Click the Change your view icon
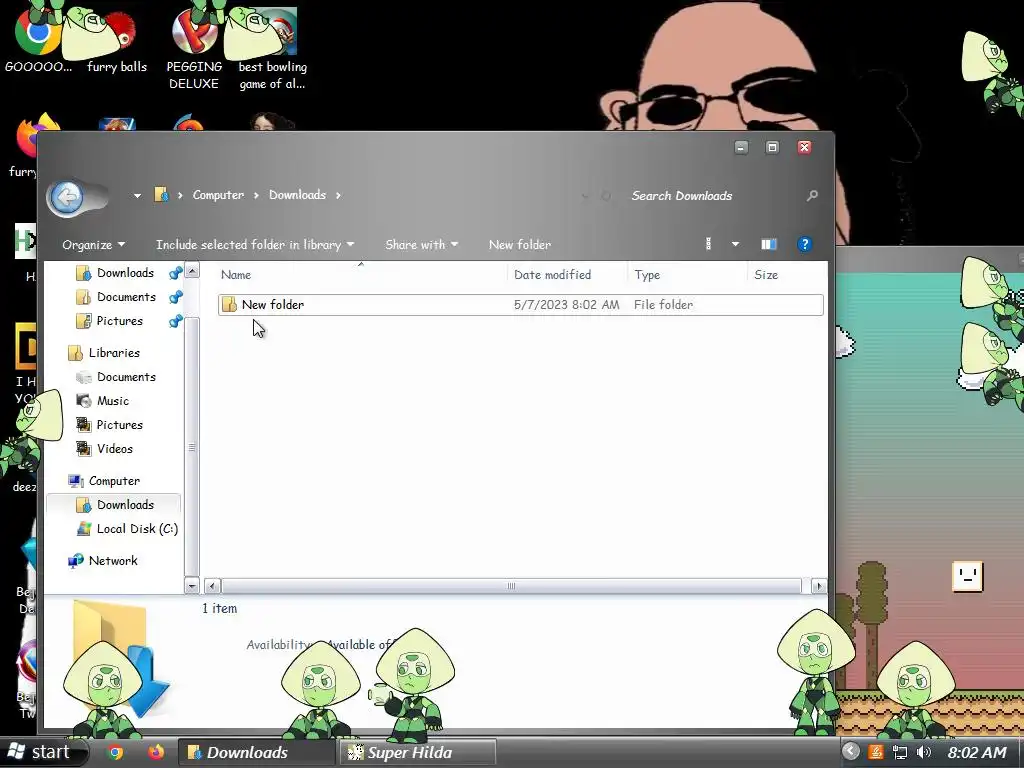This screenshot has width=1024, height=768. pyautogui.click(x=709, y=244)
